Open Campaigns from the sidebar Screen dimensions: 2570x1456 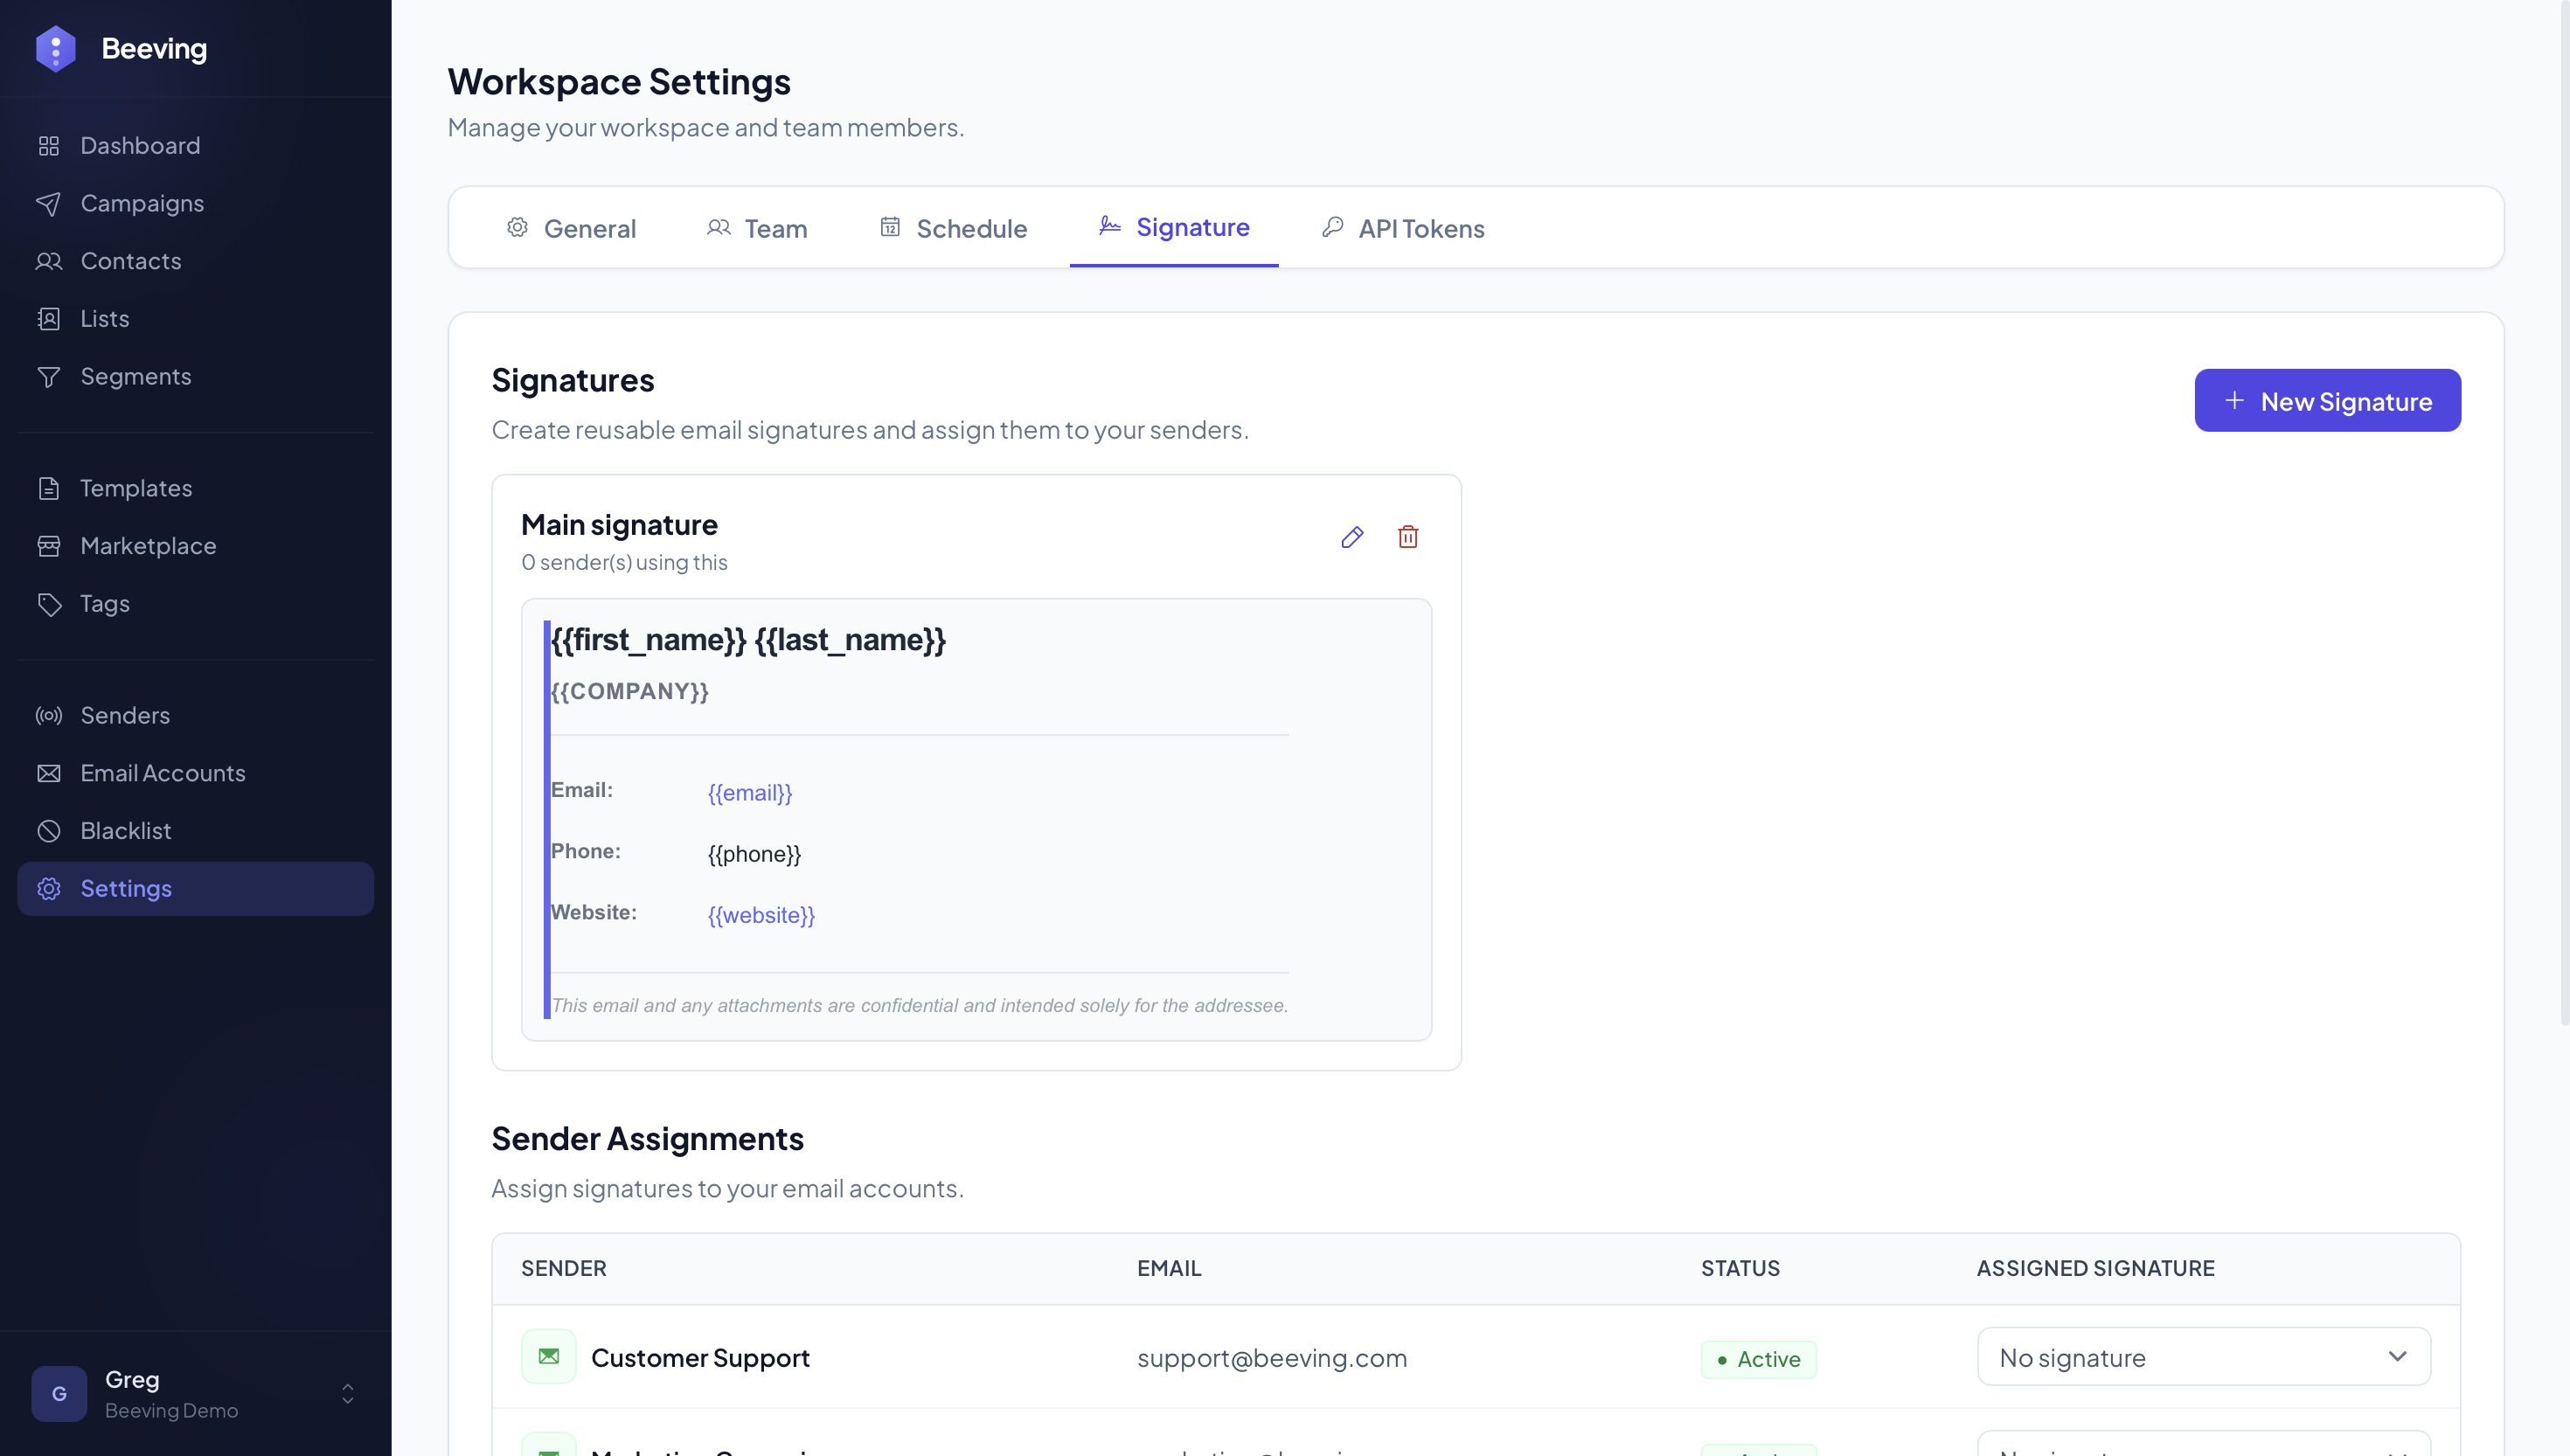(x=142, y=203)
